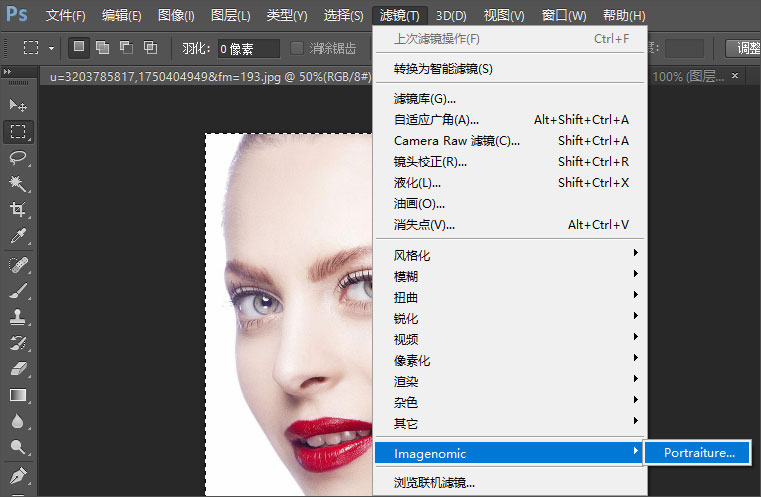Open 滤镜库(G)... filter gallery

pos(510,99)
